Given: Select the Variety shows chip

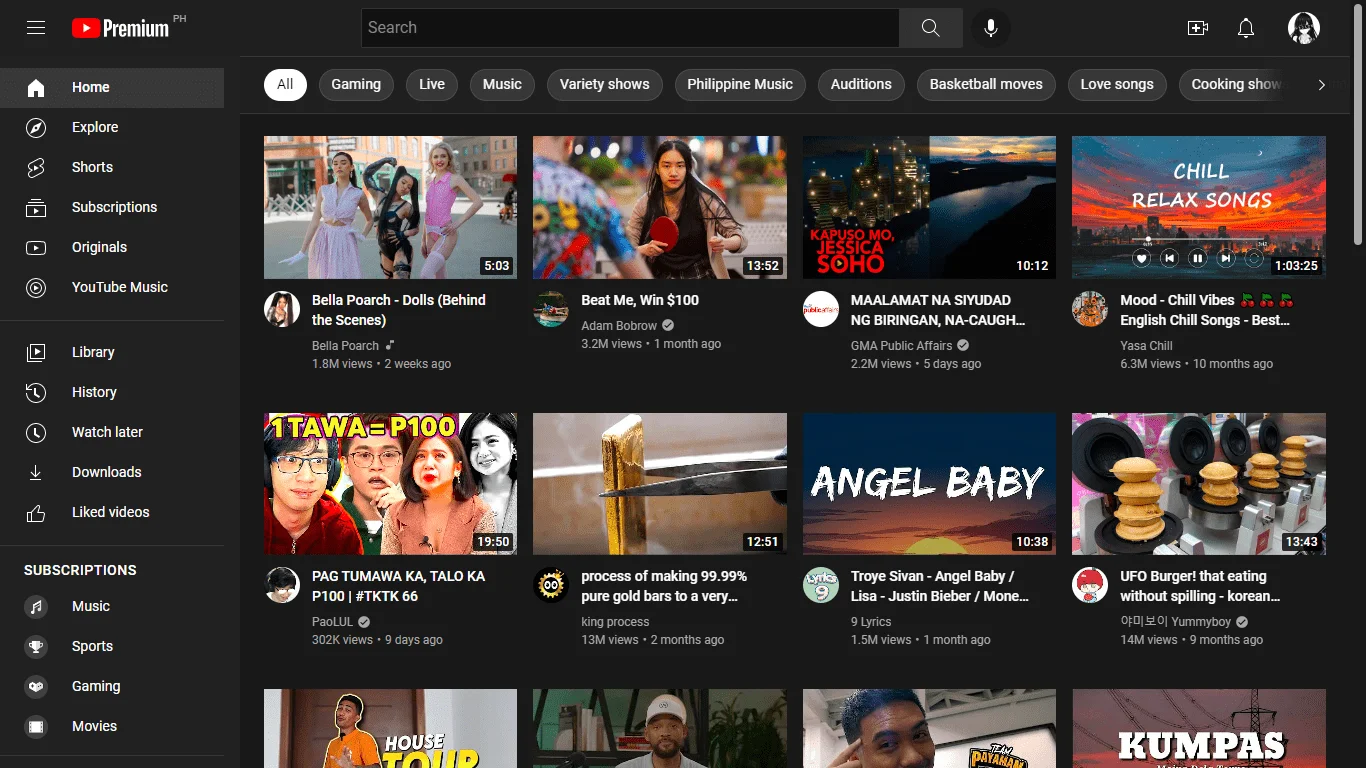Looking at the screenshot, I should tap(605, 84).
